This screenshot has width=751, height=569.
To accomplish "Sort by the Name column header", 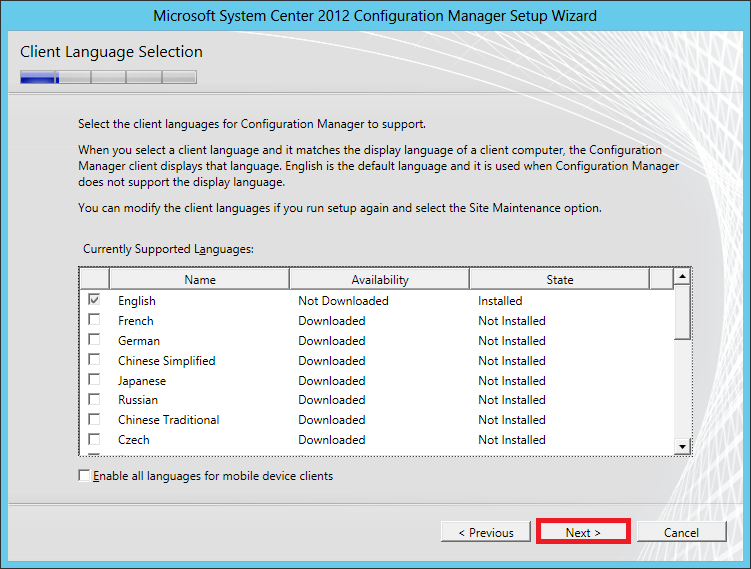I will tap(199, 279).
